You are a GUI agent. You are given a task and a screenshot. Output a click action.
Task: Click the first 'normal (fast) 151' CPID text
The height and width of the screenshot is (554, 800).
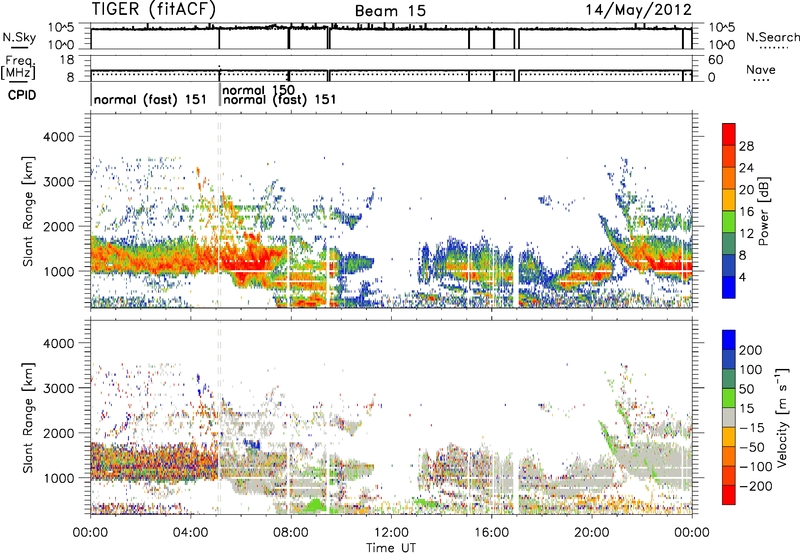(x=150, y=99)
